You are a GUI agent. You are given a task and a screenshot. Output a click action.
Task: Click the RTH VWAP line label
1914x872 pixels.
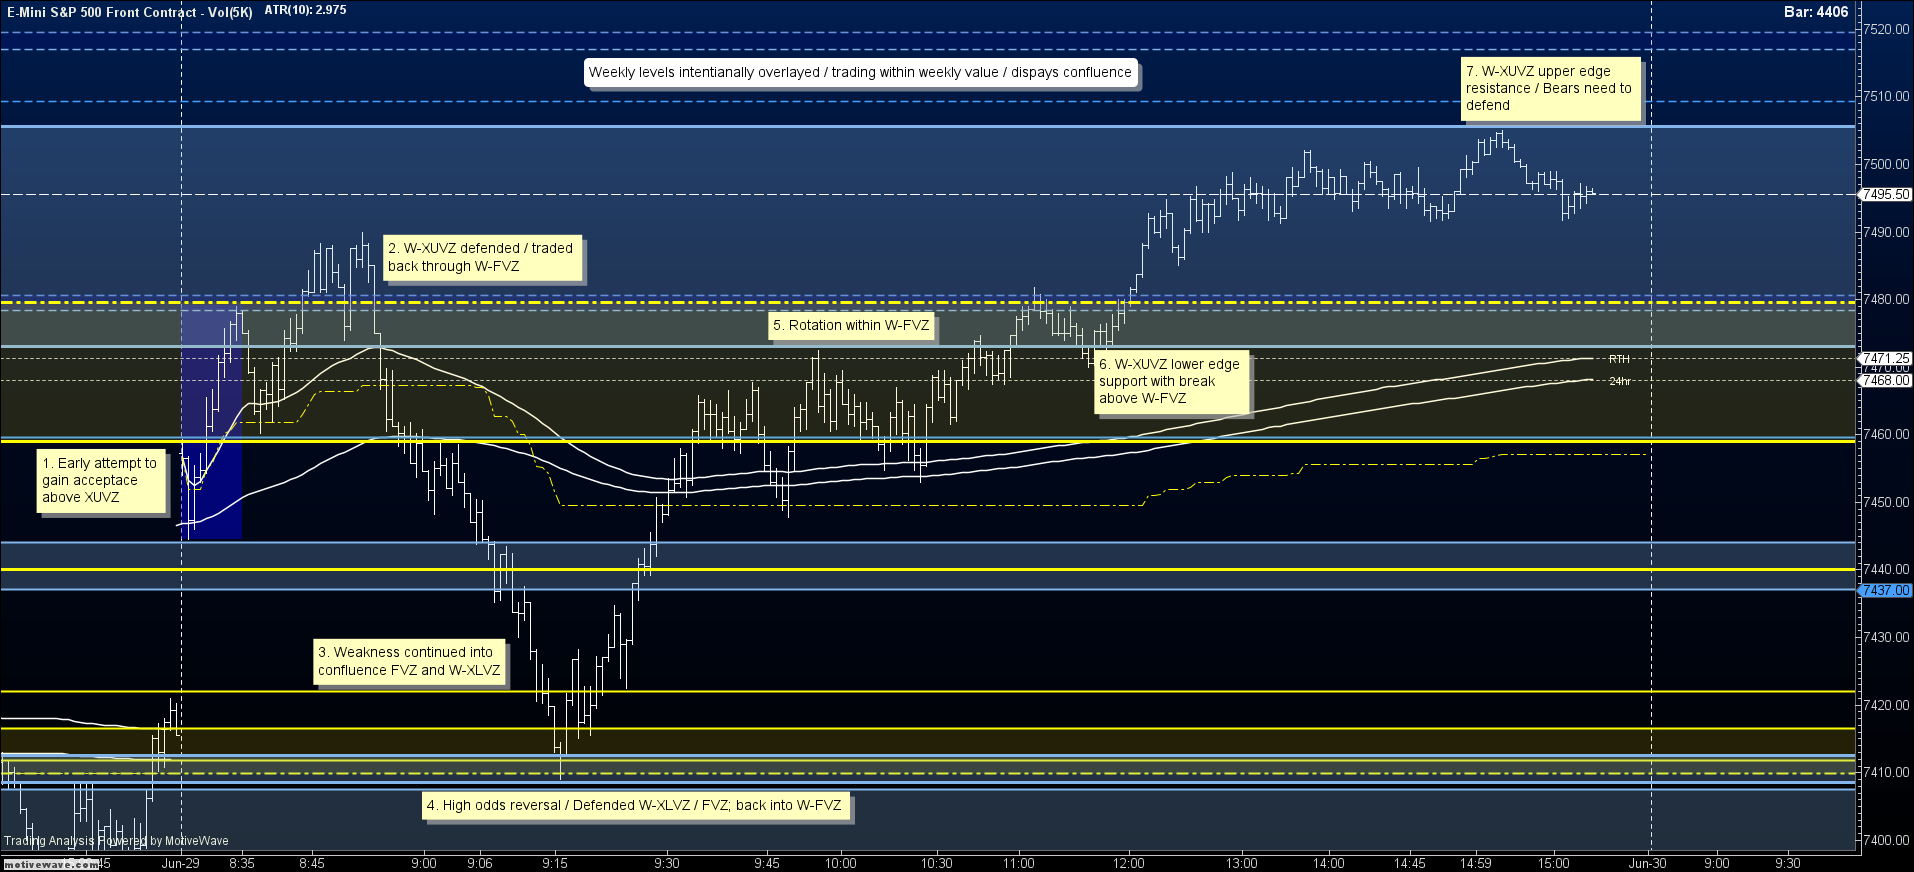click(x=1619, y=359)
